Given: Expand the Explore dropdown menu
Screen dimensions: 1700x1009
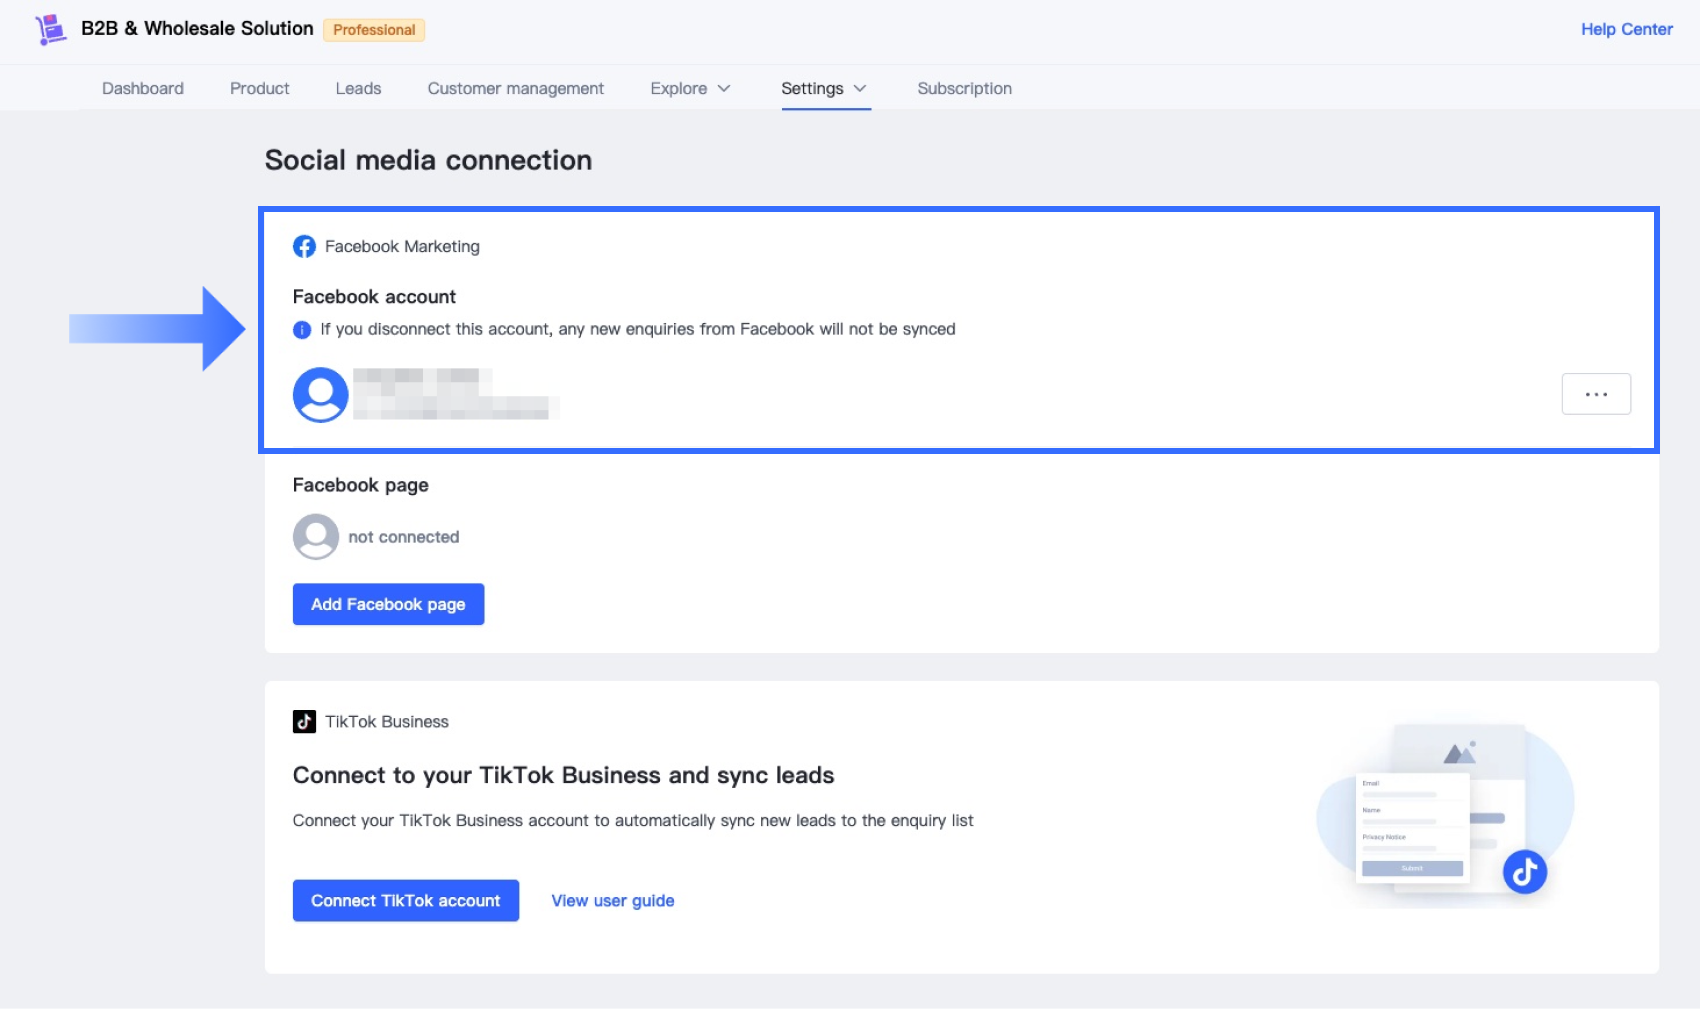Looking at the screenshot, I should coord(690,89).
